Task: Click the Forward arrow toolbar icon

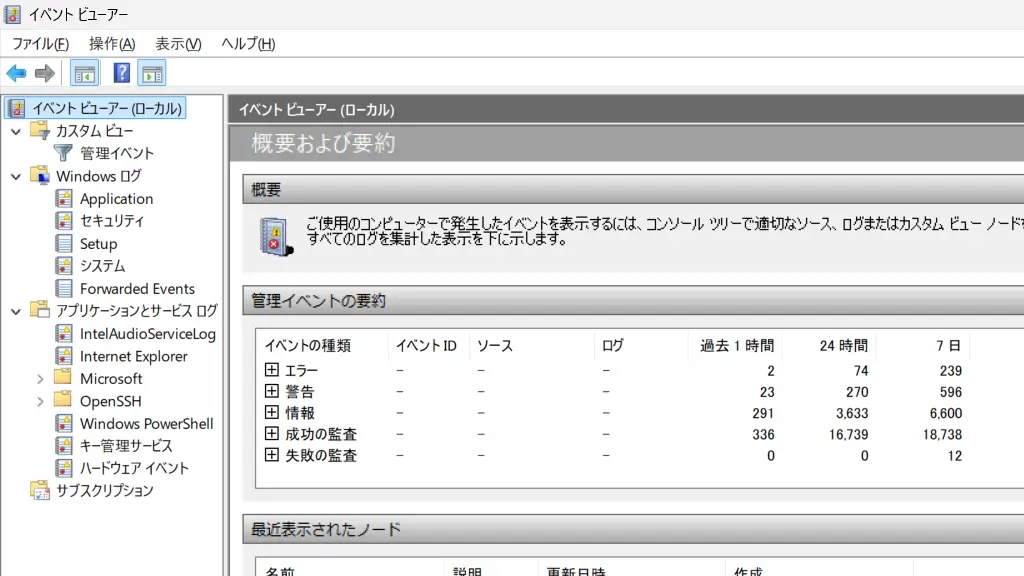Action: (44, 73)
